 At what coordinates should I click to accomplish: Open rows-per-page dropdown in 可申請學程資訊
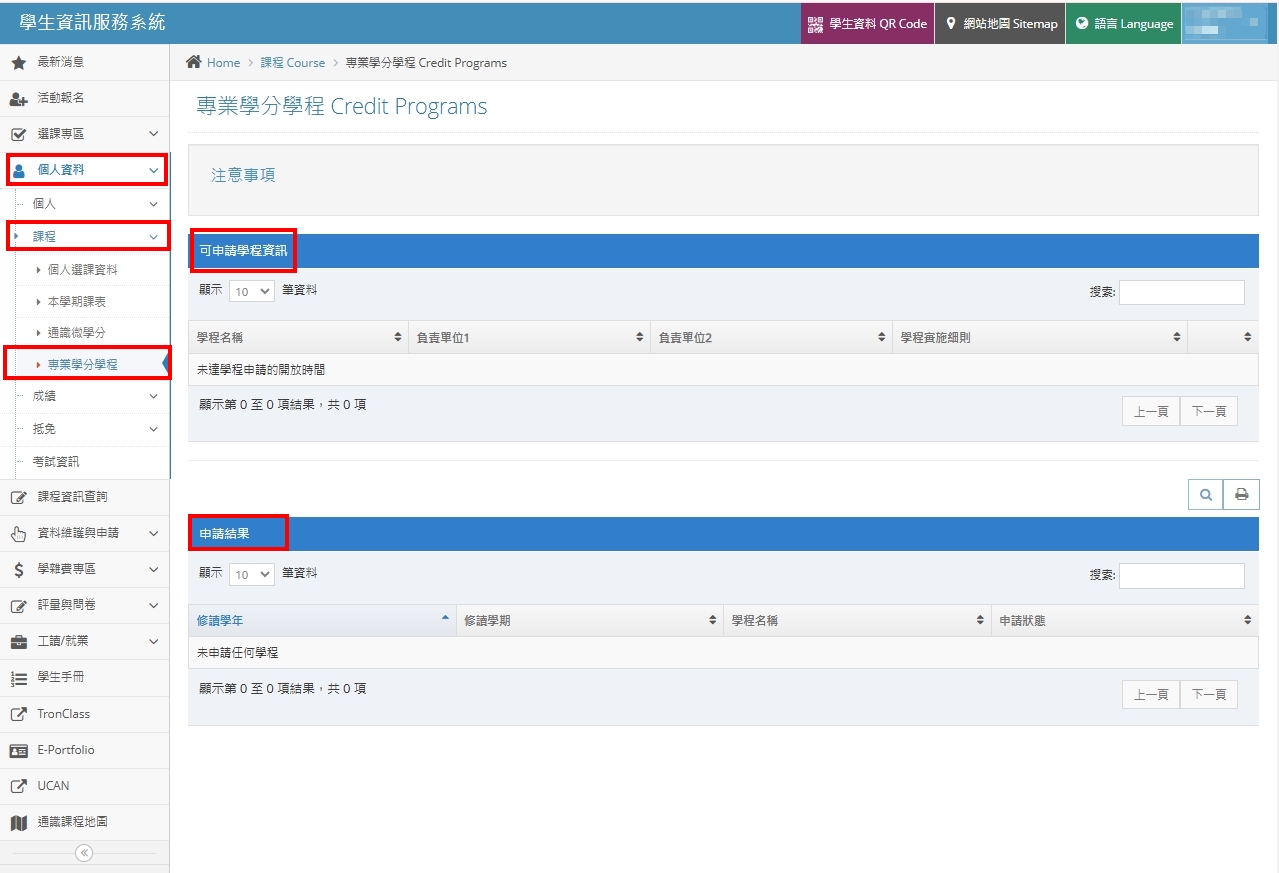(x=251, y=291)
